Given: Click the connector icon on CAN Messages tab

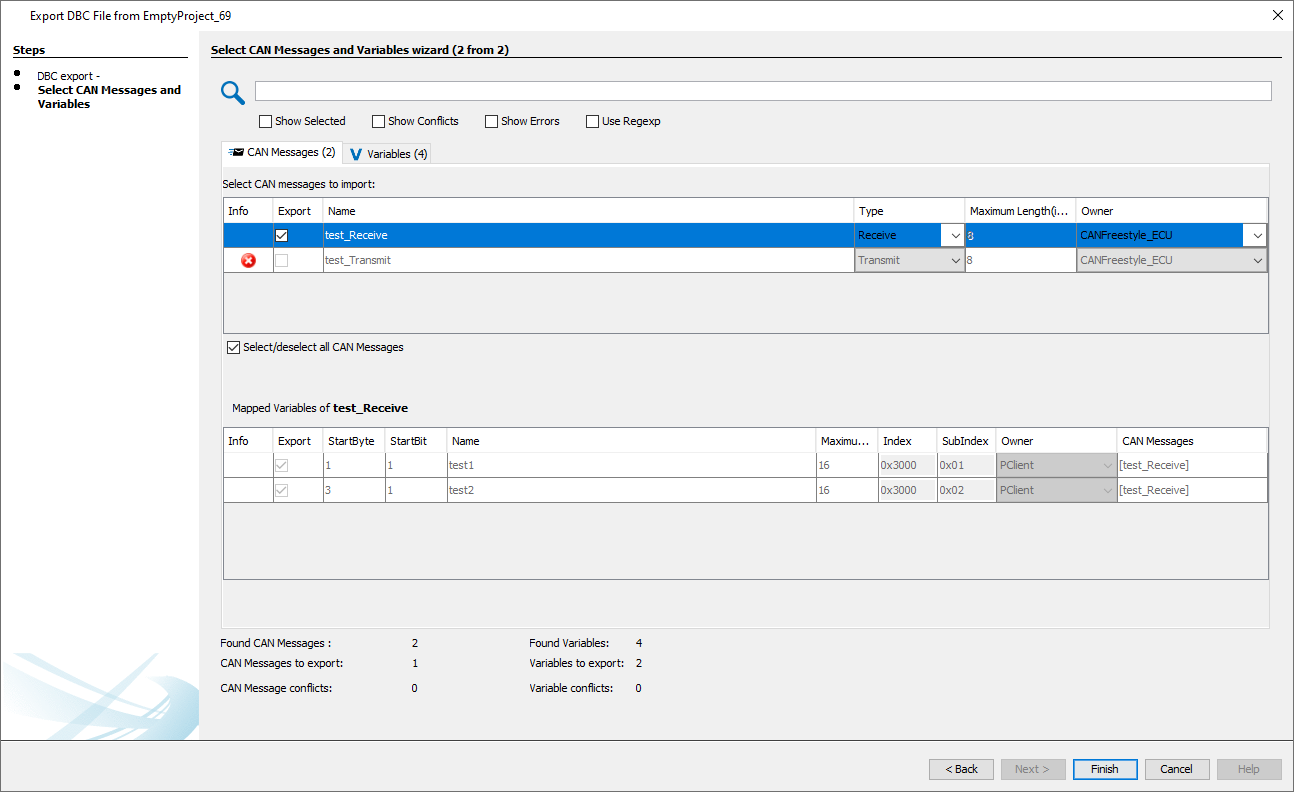Looking at the screenshot, I should [x=235, y=153].
